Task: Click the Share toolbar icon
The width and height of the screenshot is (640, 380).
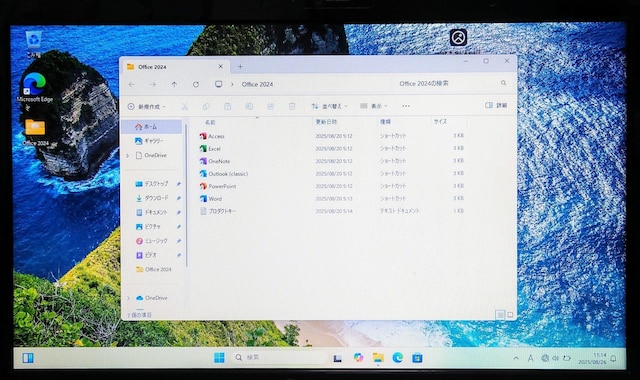Action: click(x=270, y=107)
